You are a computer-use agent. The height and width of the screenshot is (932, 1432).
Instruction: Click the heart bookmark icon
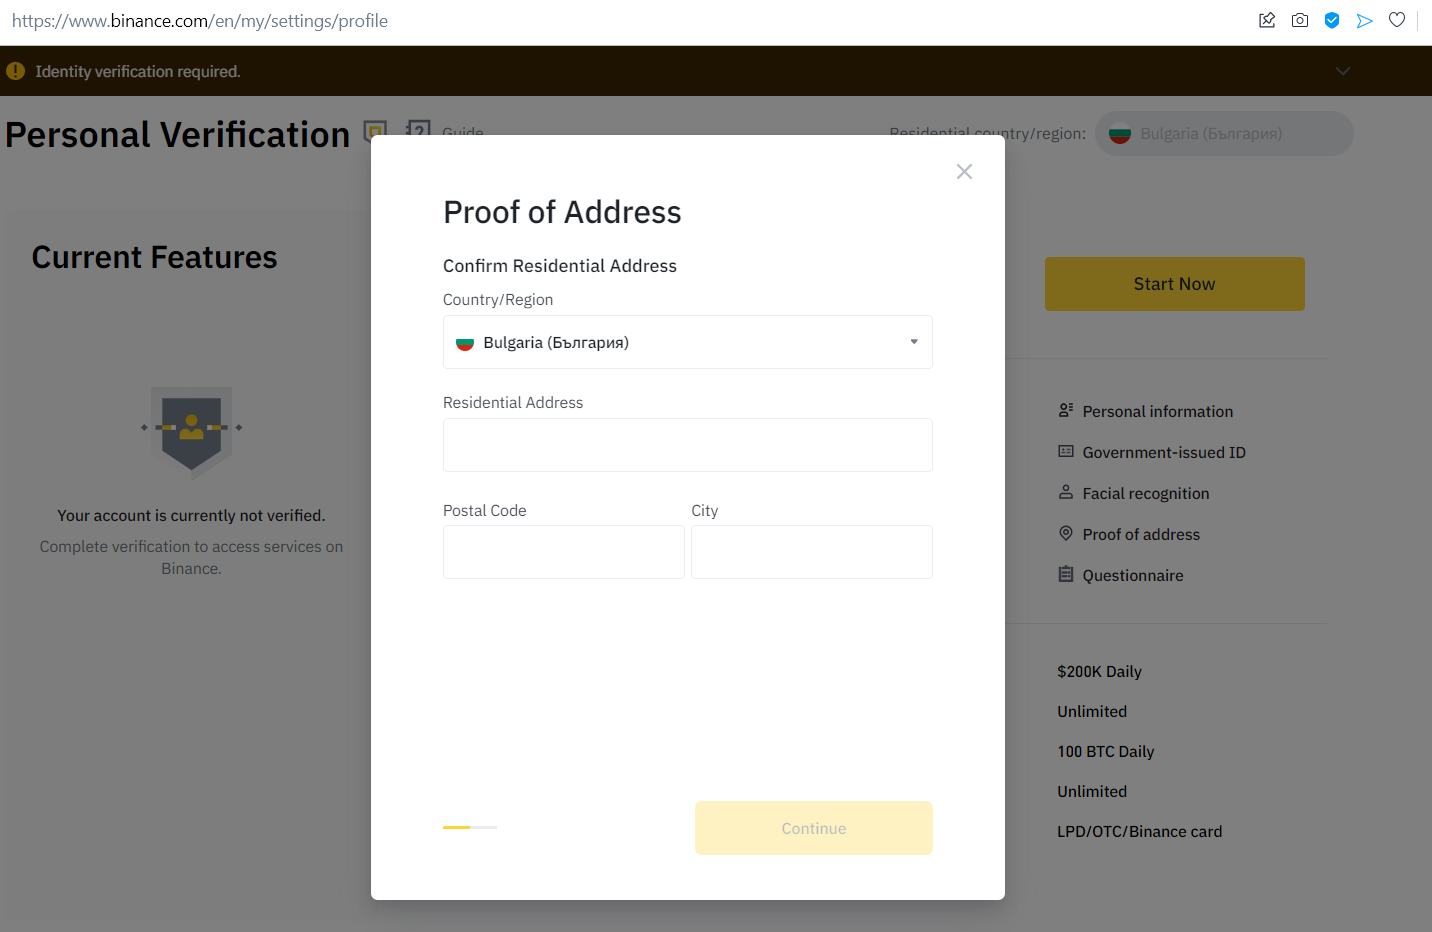(x=1397, y=20)
